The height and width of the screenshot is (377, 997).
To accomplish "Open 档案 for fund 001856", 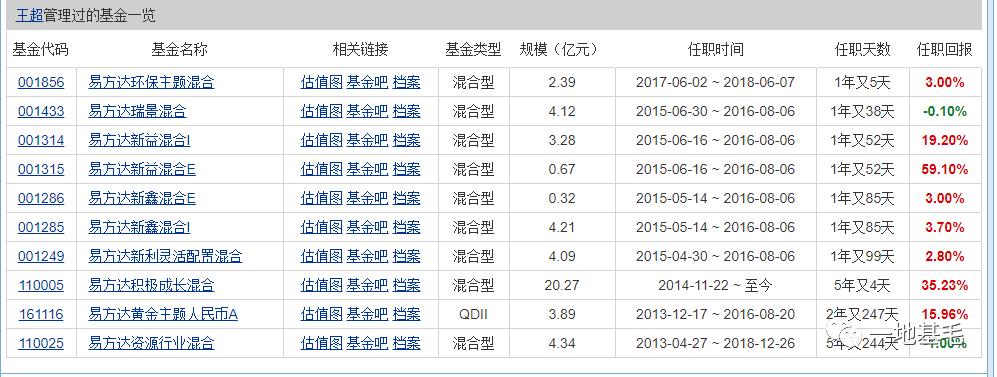I will (x=406, y=83).
